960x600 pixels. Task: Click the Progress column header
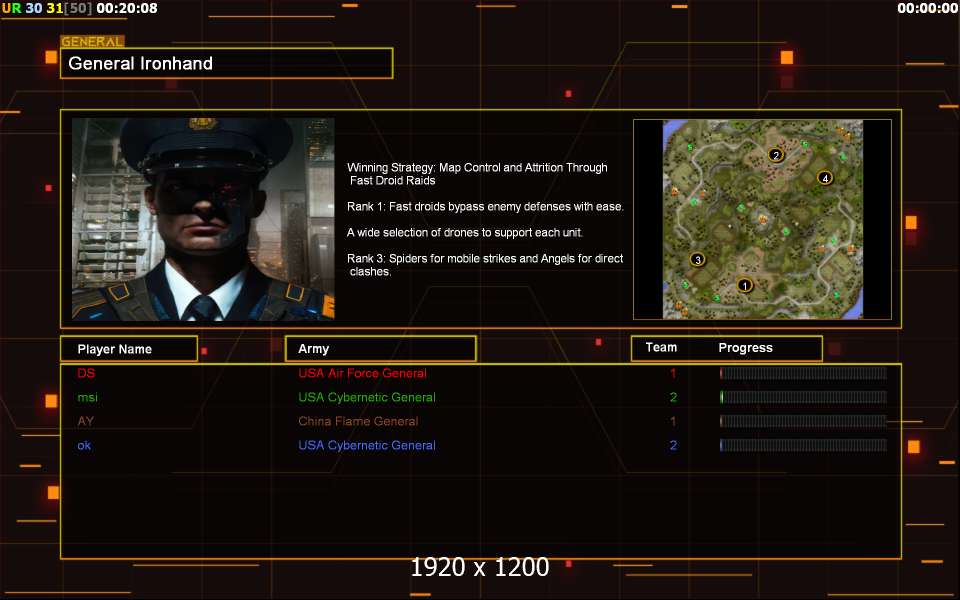point(745,348)
